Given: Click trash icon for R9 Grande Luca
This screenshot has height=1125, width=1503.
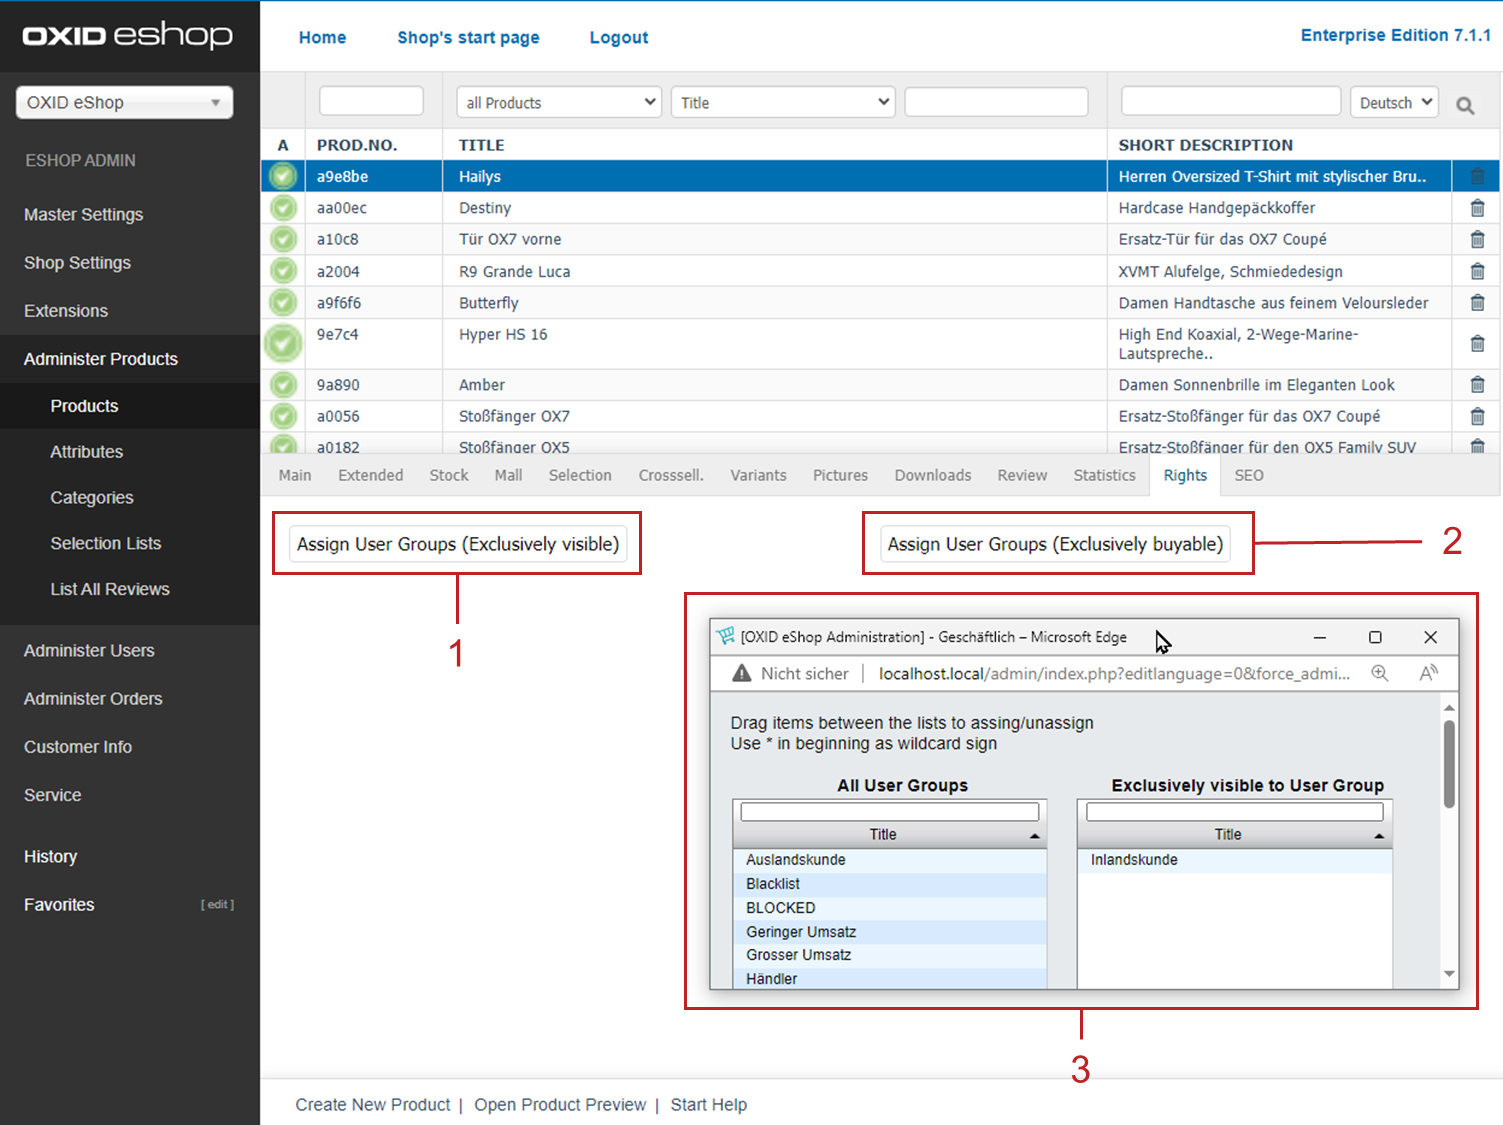Looking at the screenshot, I should click(1477, 271).
